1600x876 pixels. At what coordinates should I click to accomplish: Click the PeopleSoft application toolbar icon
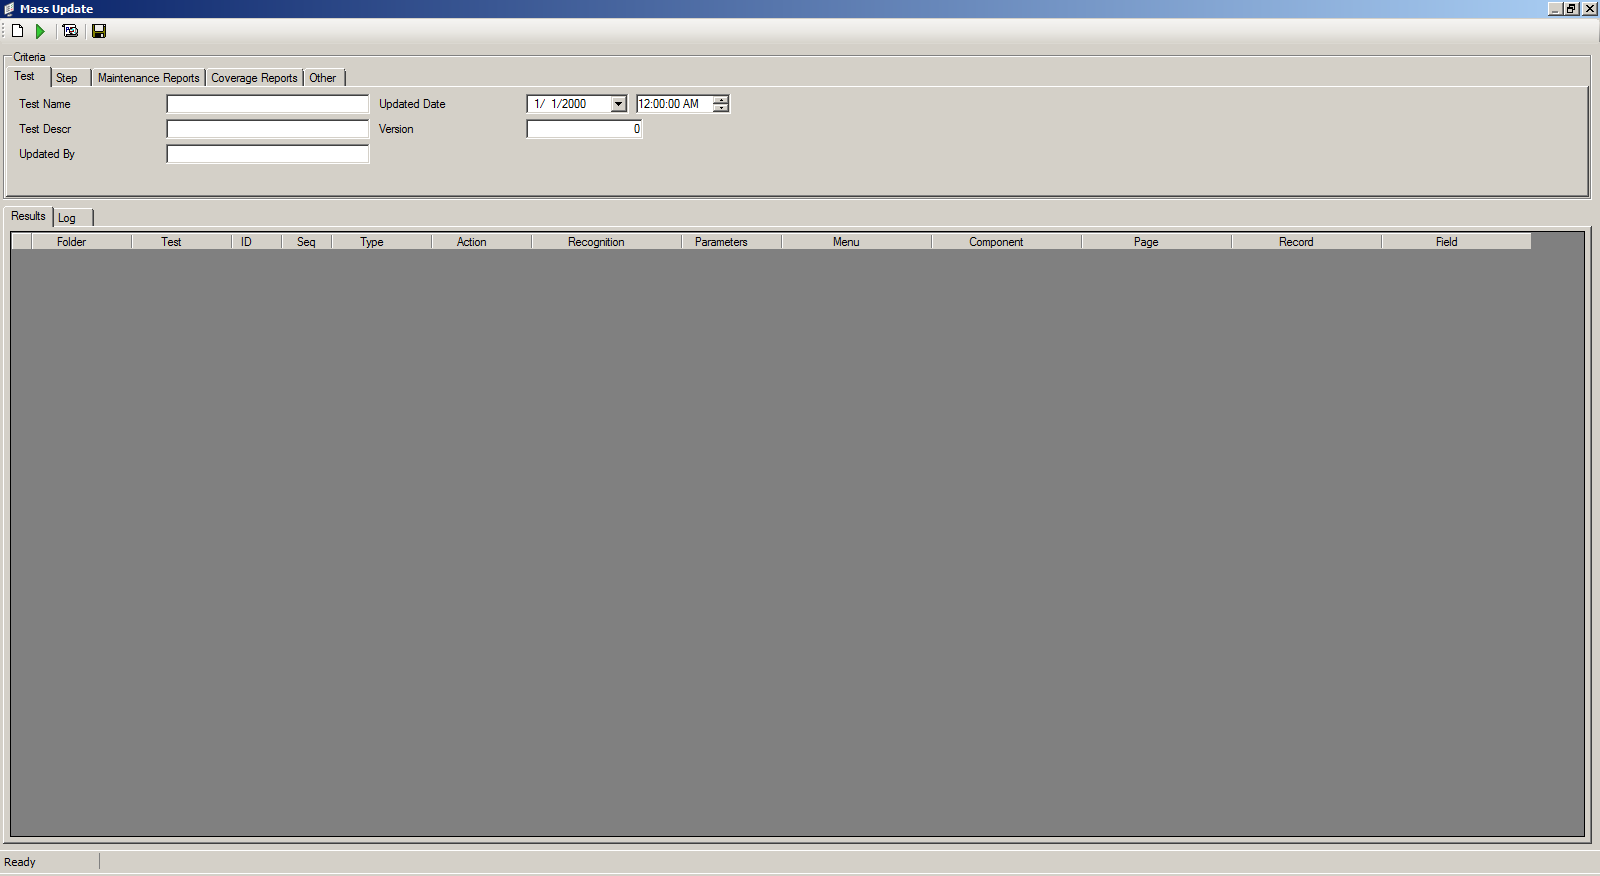point(70,31)
